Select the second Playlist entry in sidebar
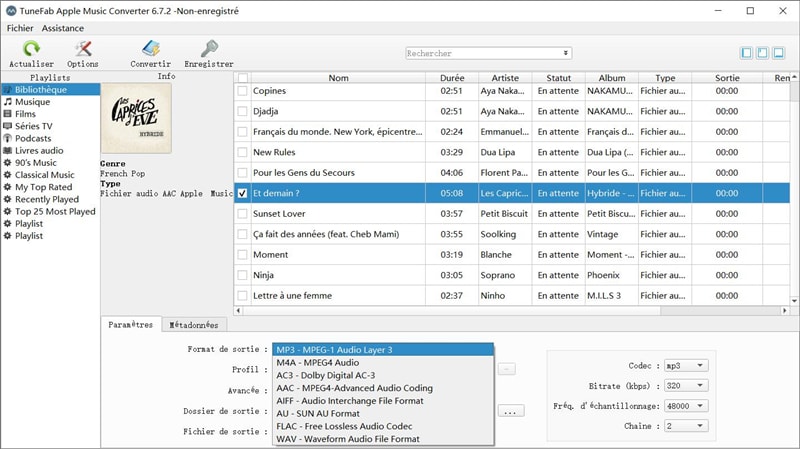 29,236
